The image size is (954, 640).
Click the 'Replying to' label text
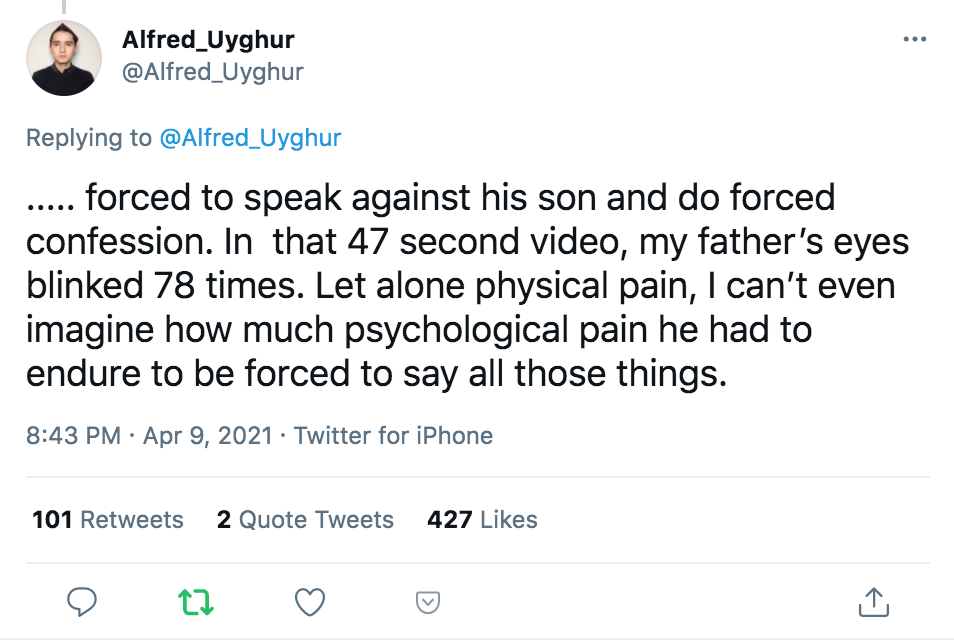coord(88,137)
